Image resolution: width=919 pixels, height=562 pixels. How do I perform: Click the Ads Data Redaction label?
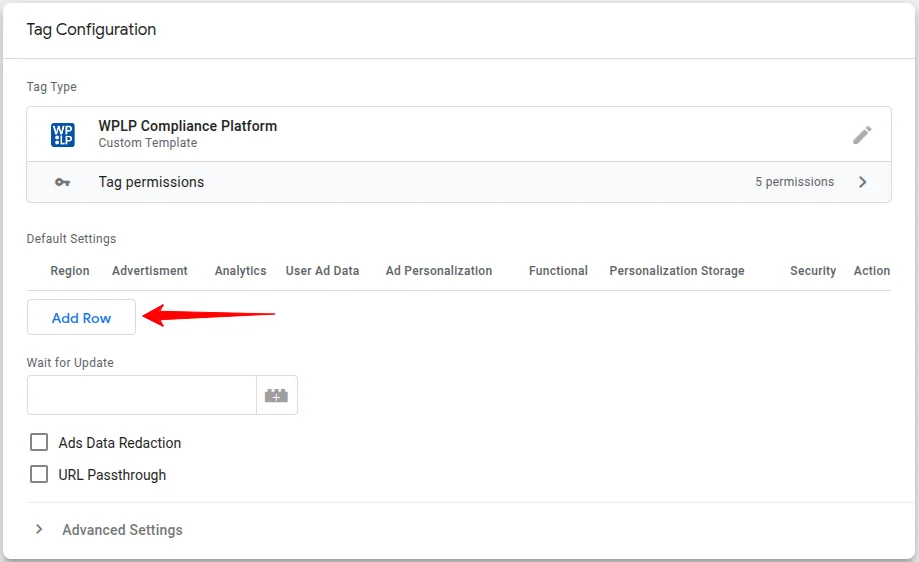tap(120, 442)
